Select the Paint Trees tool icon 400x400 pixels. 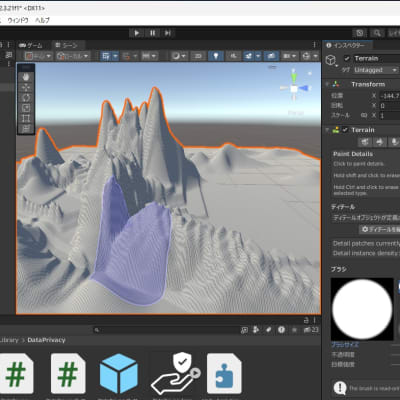pyautogui.click(x=394, y=142)
